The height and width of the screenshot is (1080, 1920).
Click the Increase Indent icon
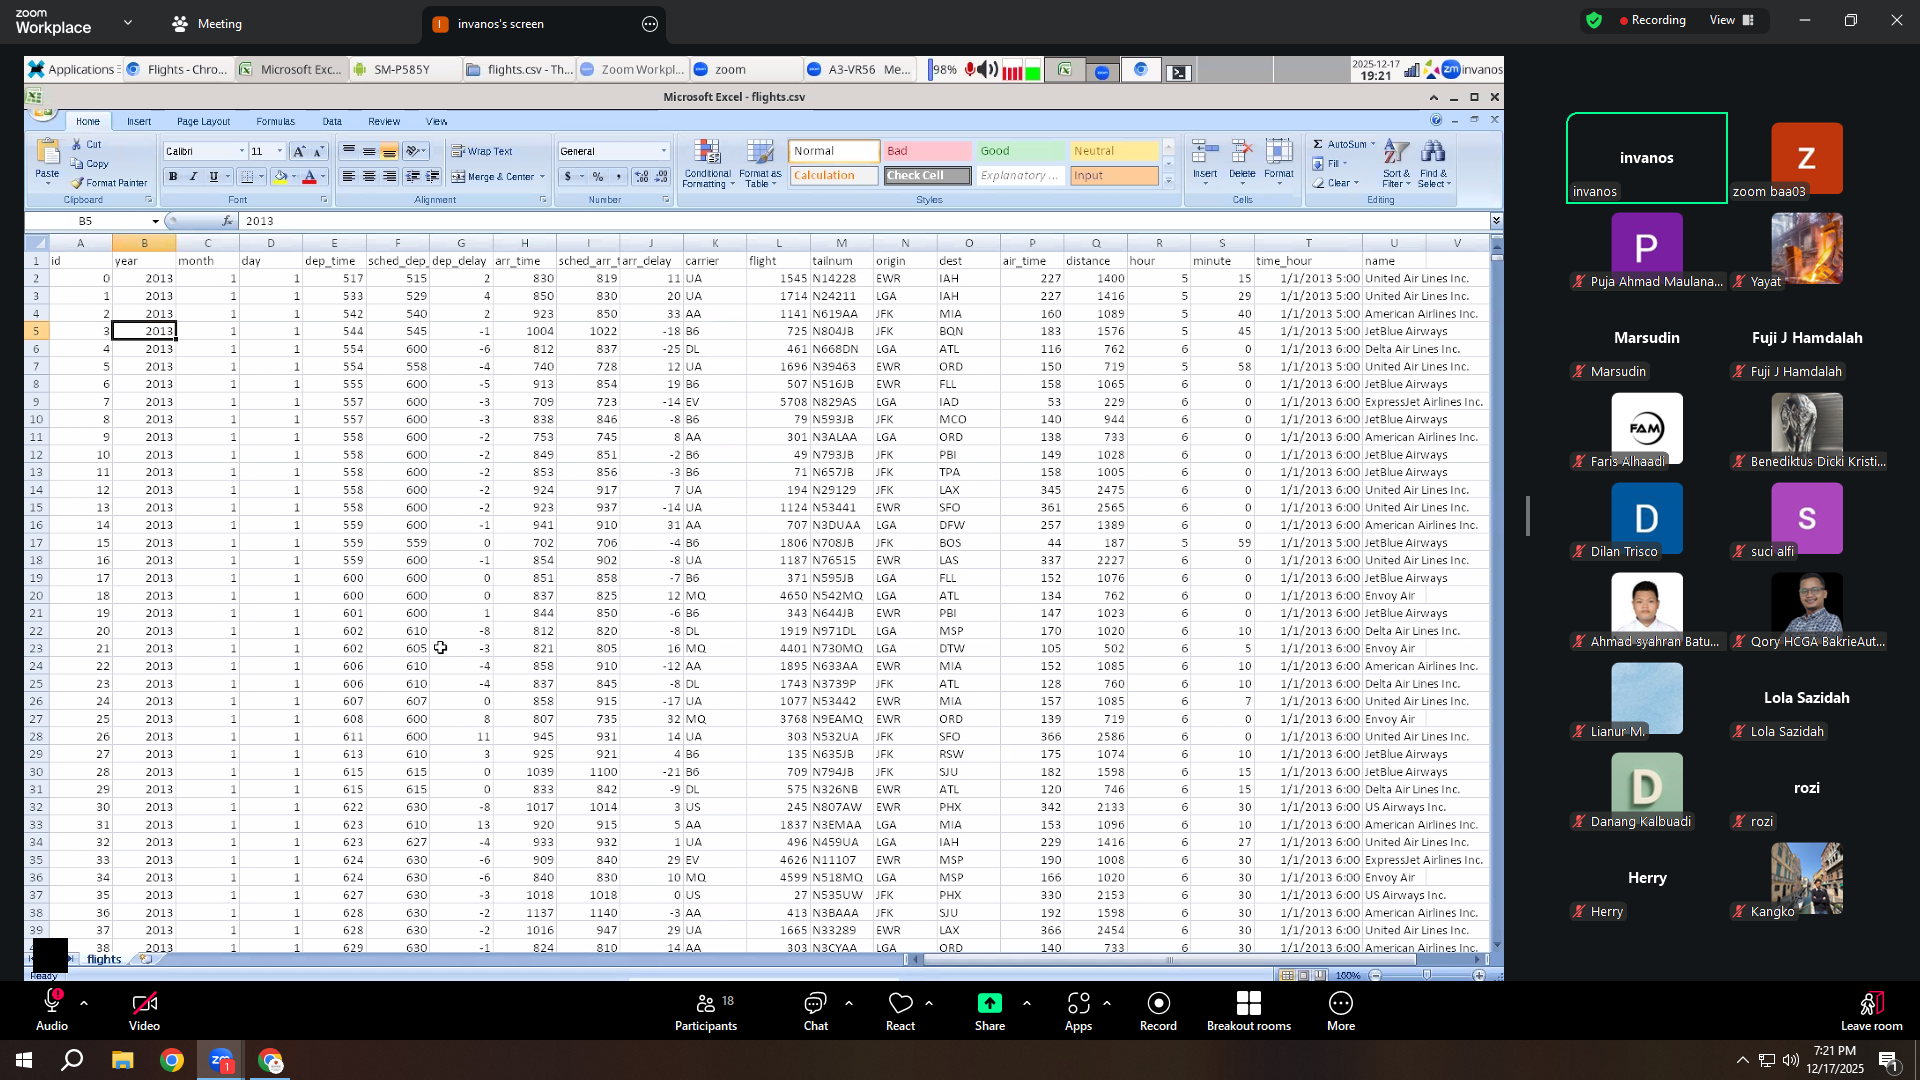(432, 177)
